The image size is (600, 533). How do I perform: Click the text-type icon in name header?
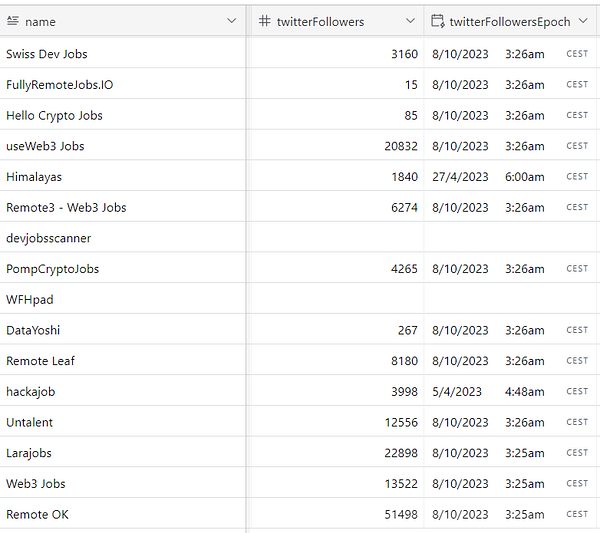(x=13, y=21)
